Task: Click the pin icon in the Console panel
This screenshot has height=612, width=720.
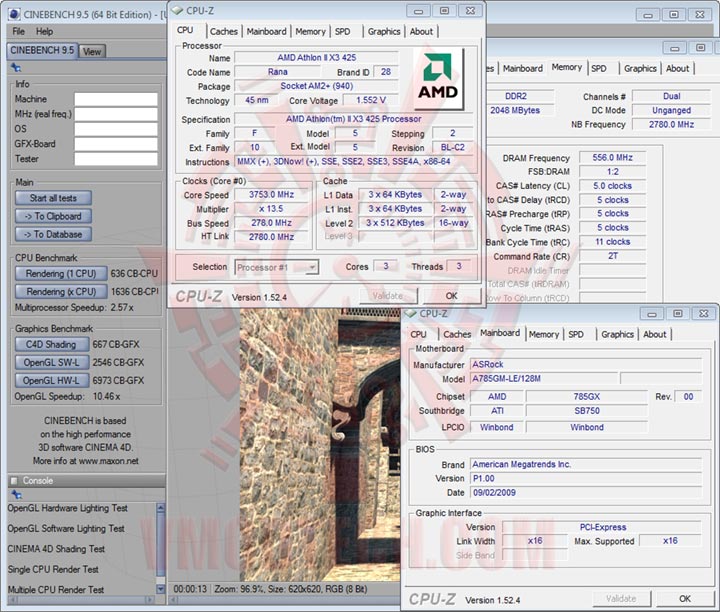Action: [17, 494]
